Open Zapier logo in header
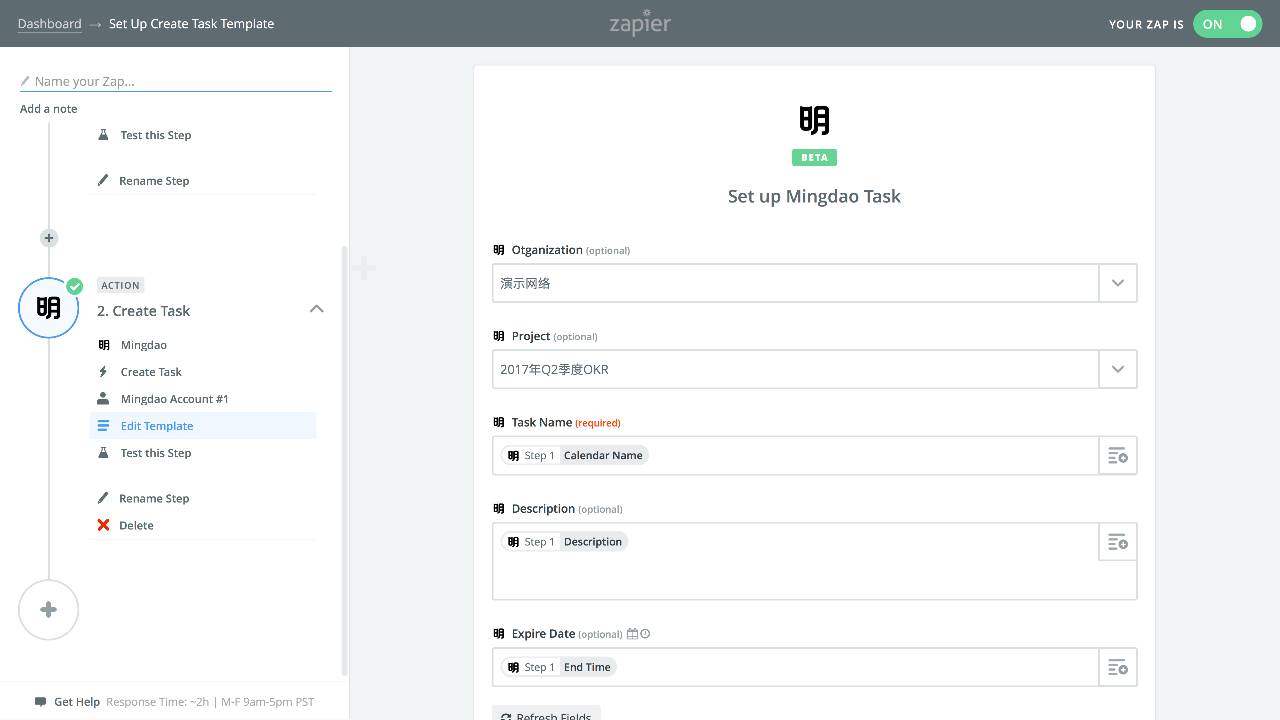 [x=640, y=24]
